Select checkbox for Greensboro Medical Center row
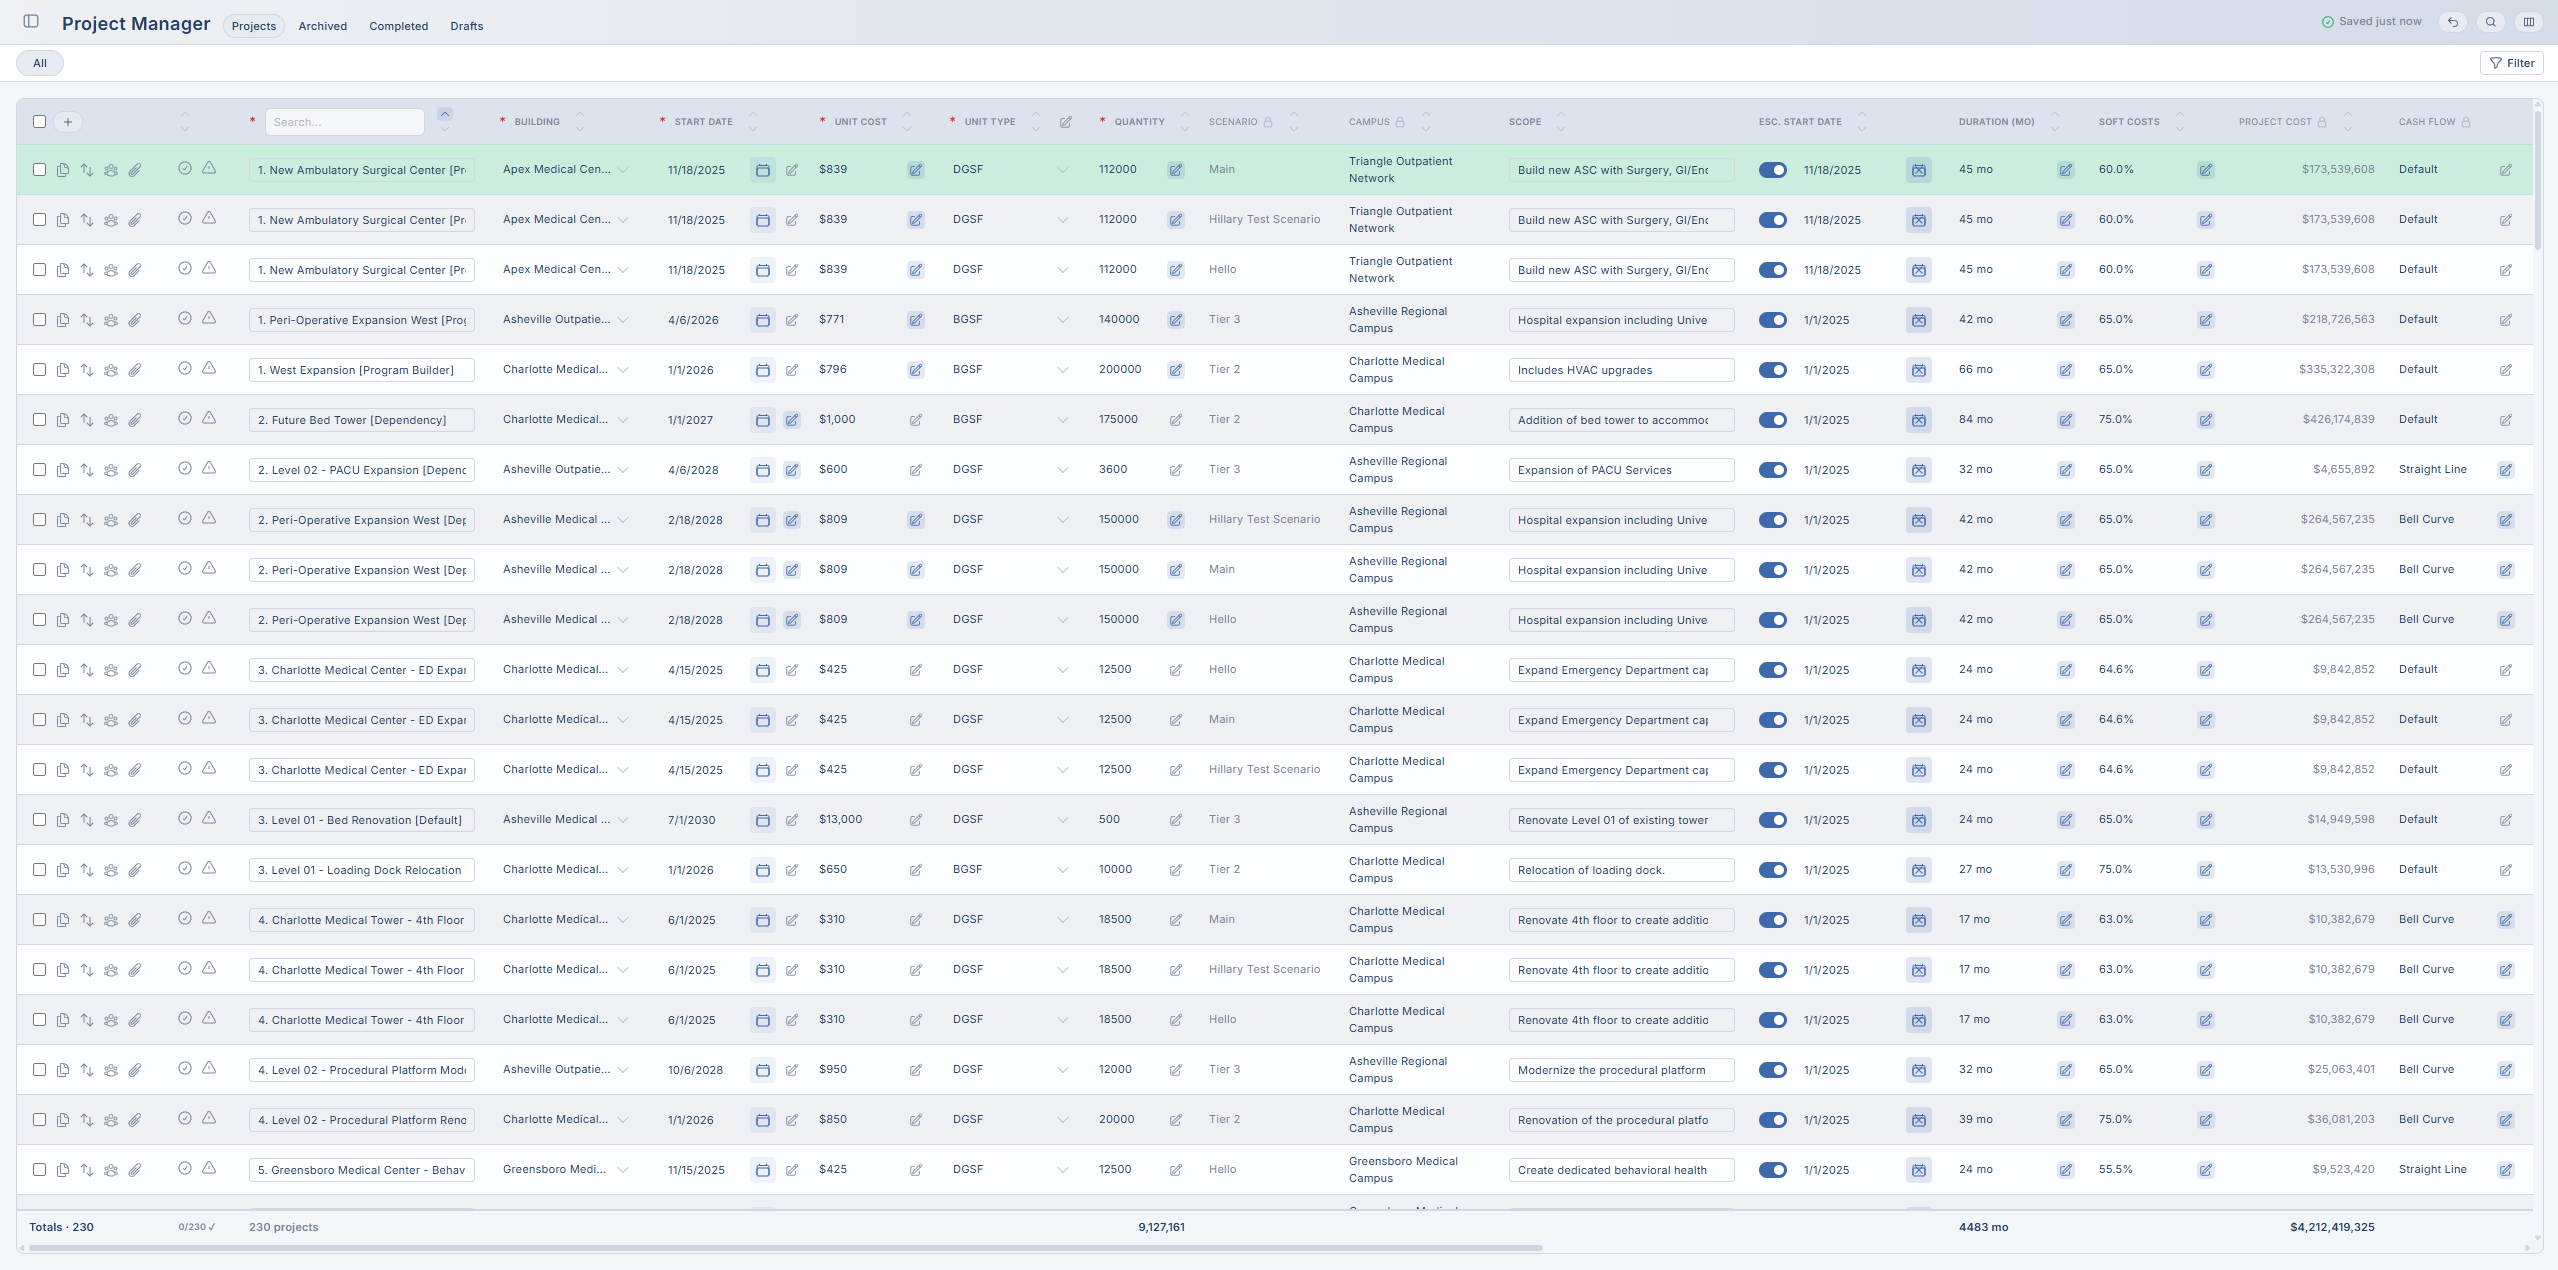This screenshot has height=1270, width=2558. click(39, 1170)
